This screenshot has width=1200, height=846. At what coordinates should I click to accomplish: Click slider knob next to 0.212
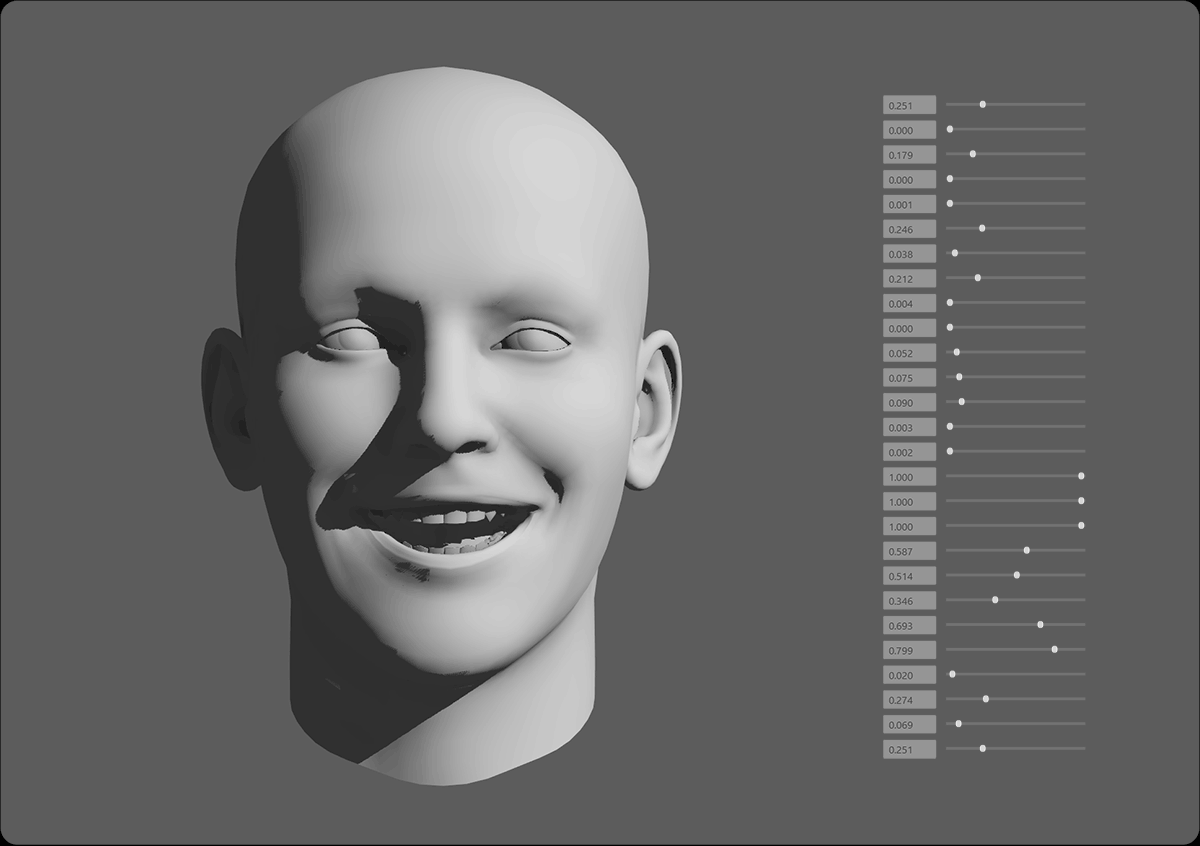pos(978,278)
